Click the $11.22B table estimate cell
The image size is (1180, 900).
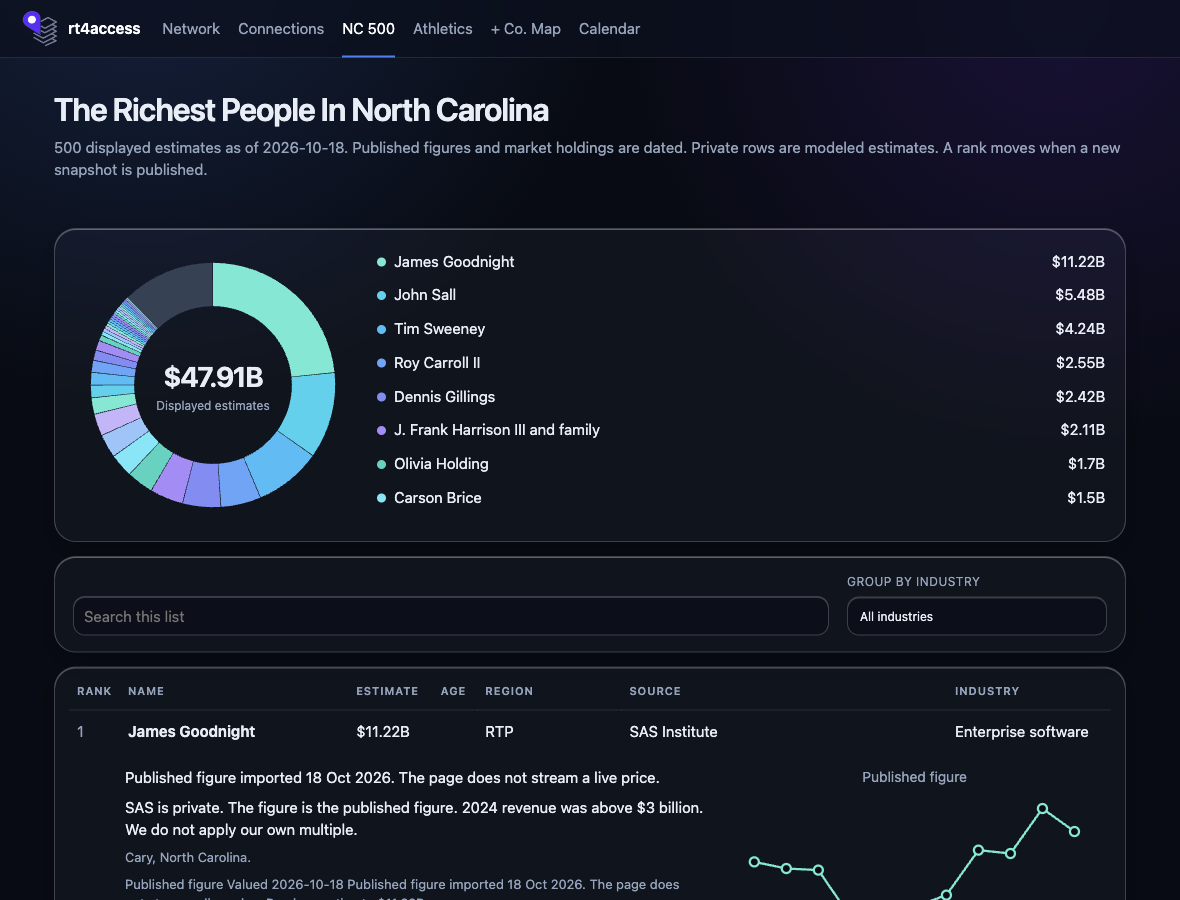(382, 731)
